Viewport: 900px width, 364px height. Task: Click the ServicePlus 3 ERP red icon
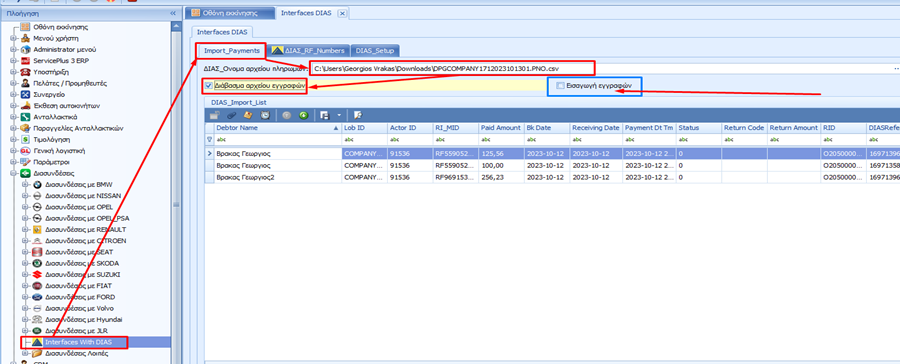[x=25, y=61]
